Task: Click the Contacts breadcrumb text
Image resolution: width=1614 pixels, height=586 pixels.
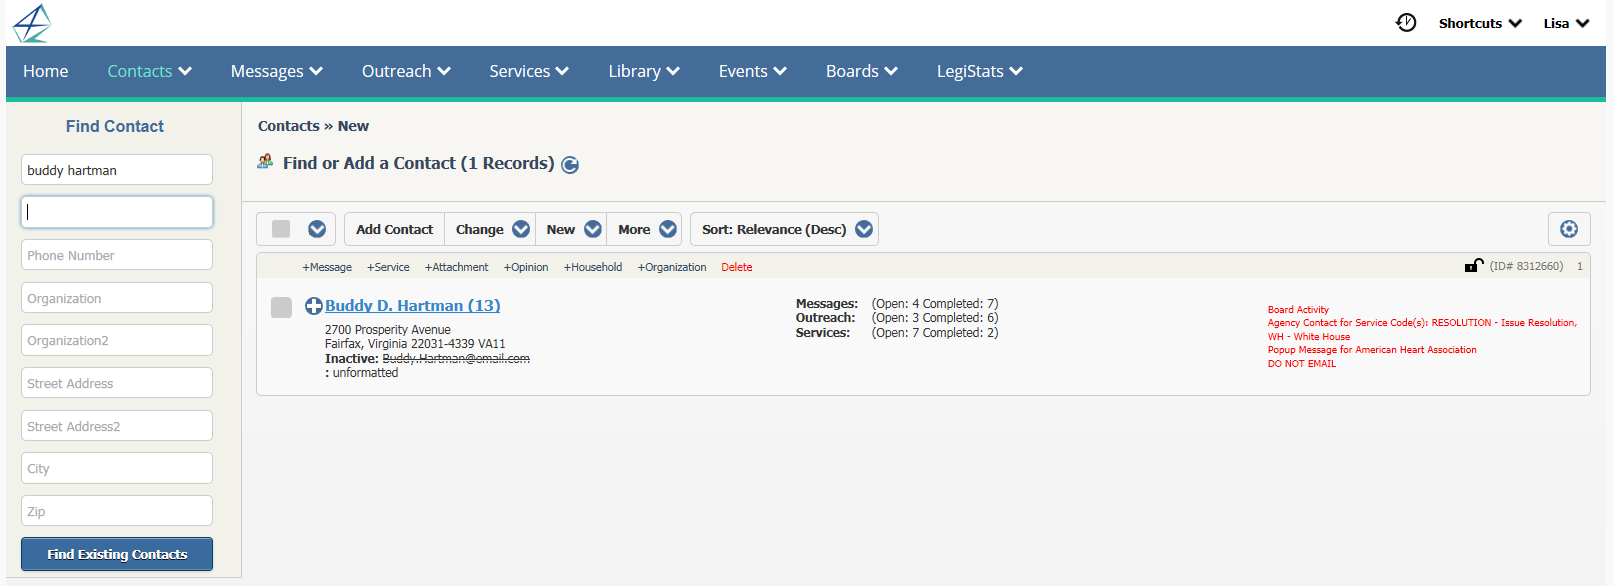Action: point(289,126)
